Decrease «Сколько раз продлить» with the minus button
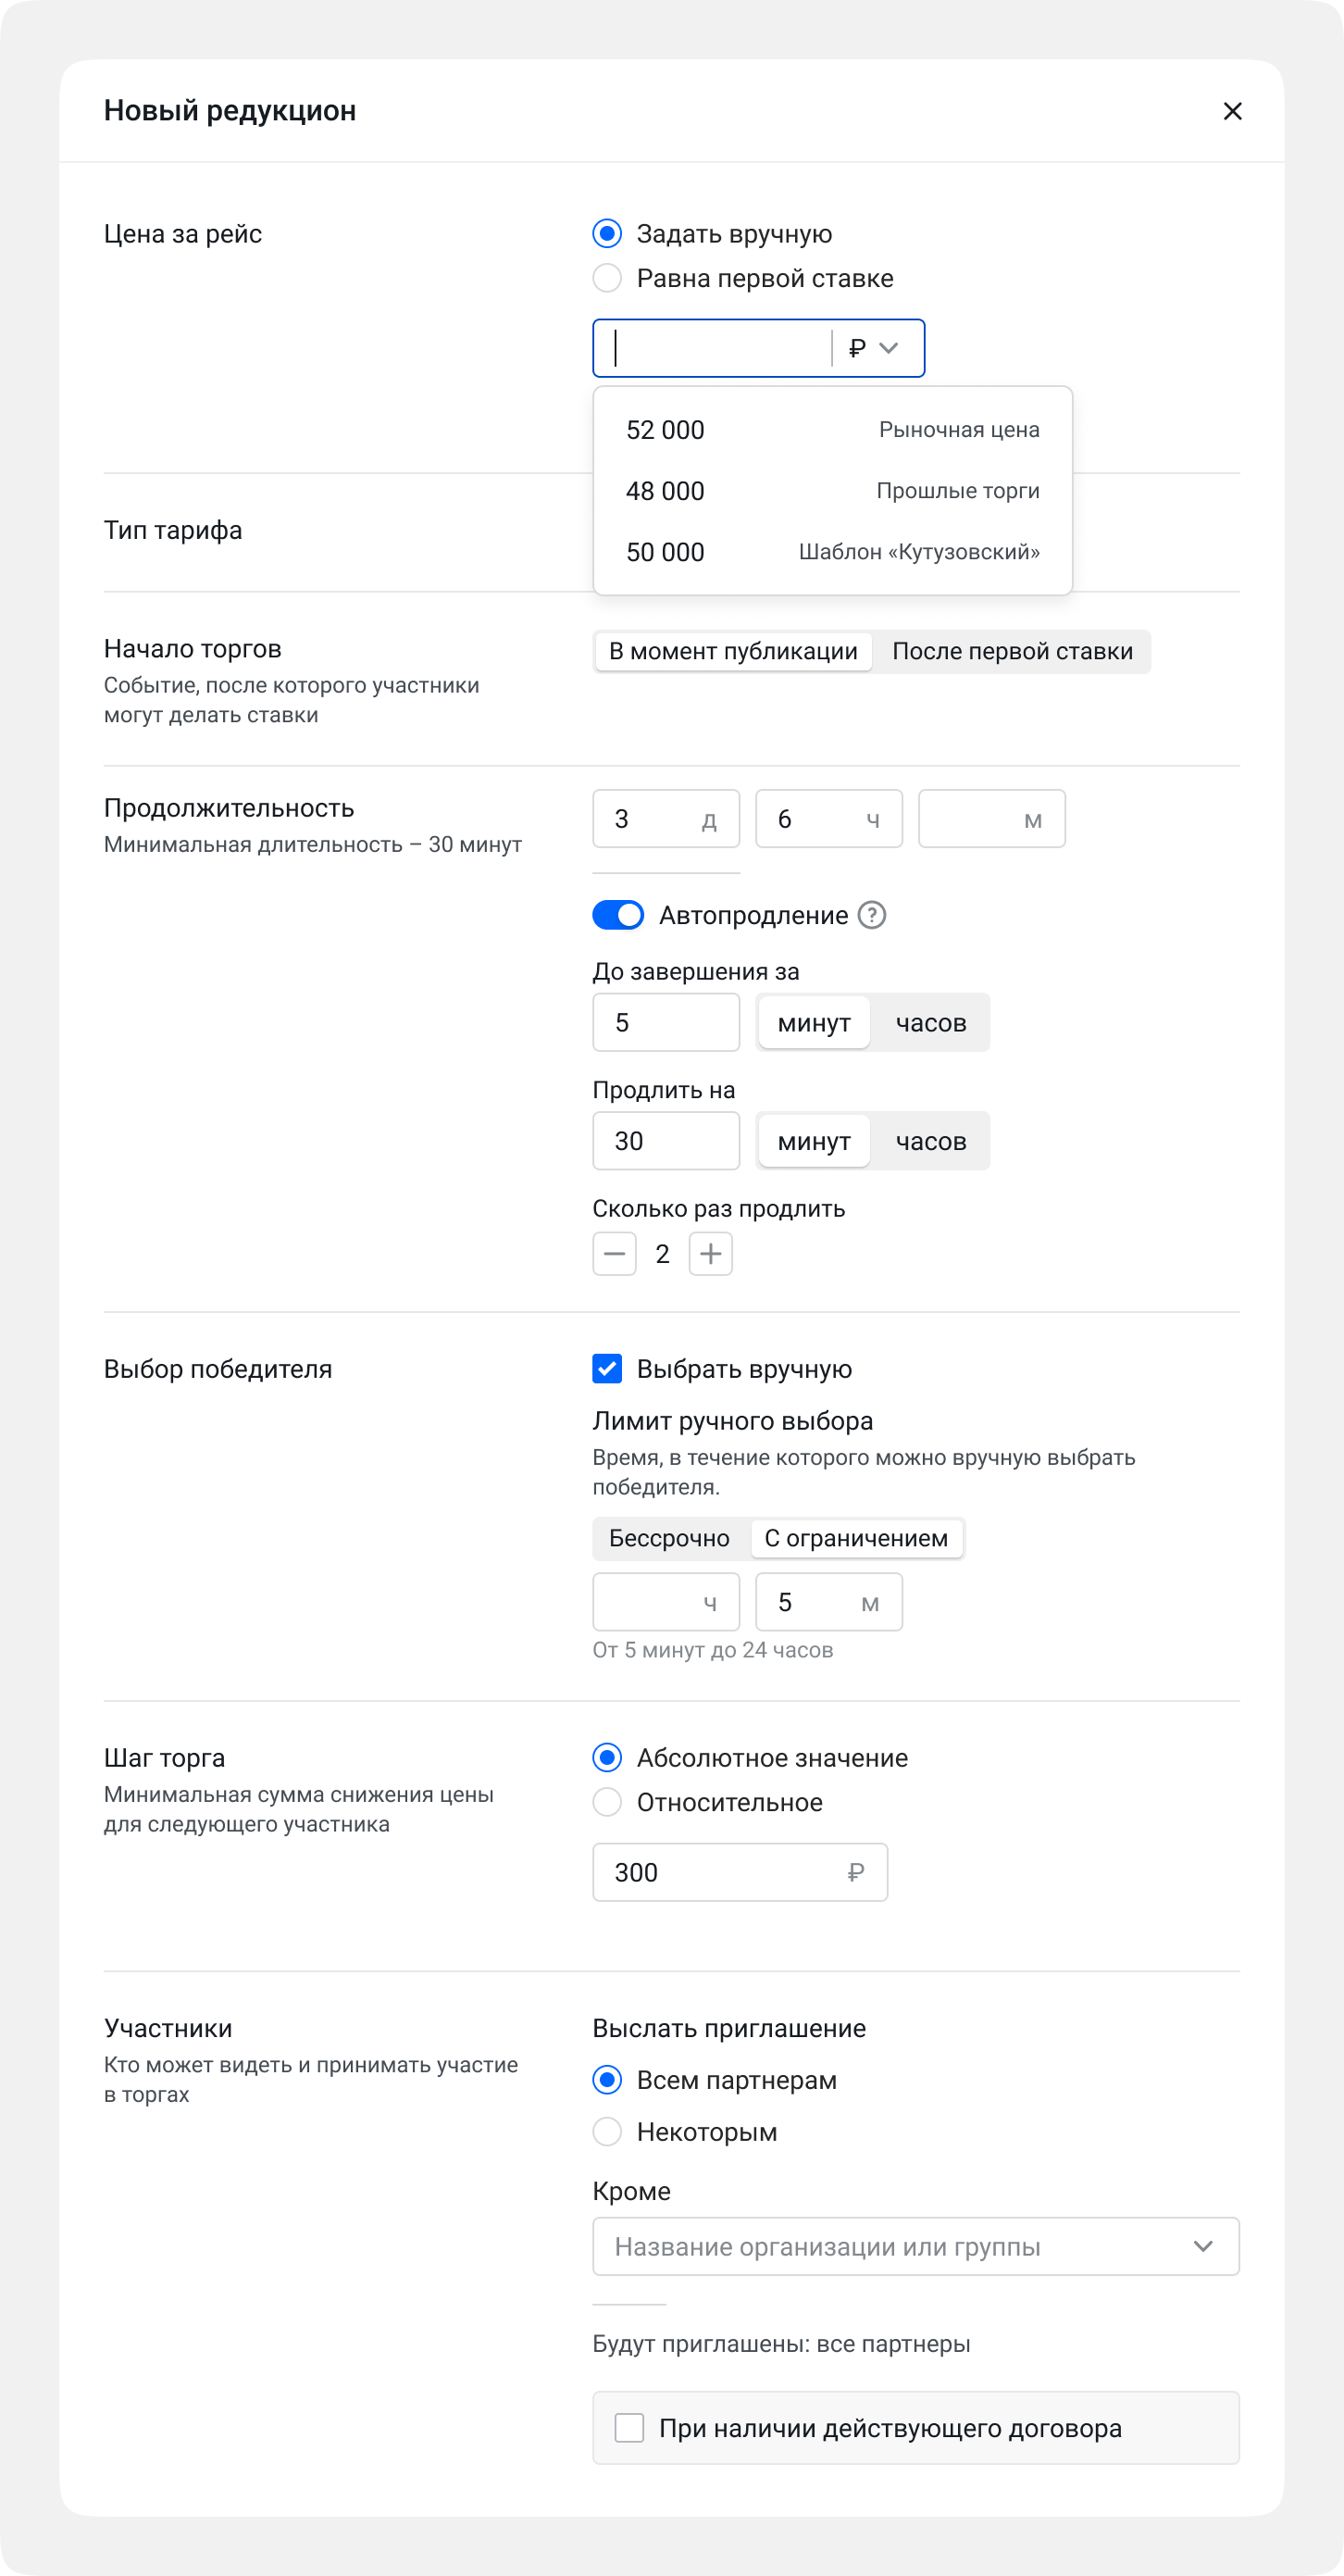This screenshot has height=2576, width=1344. [x=614, y=1253]
